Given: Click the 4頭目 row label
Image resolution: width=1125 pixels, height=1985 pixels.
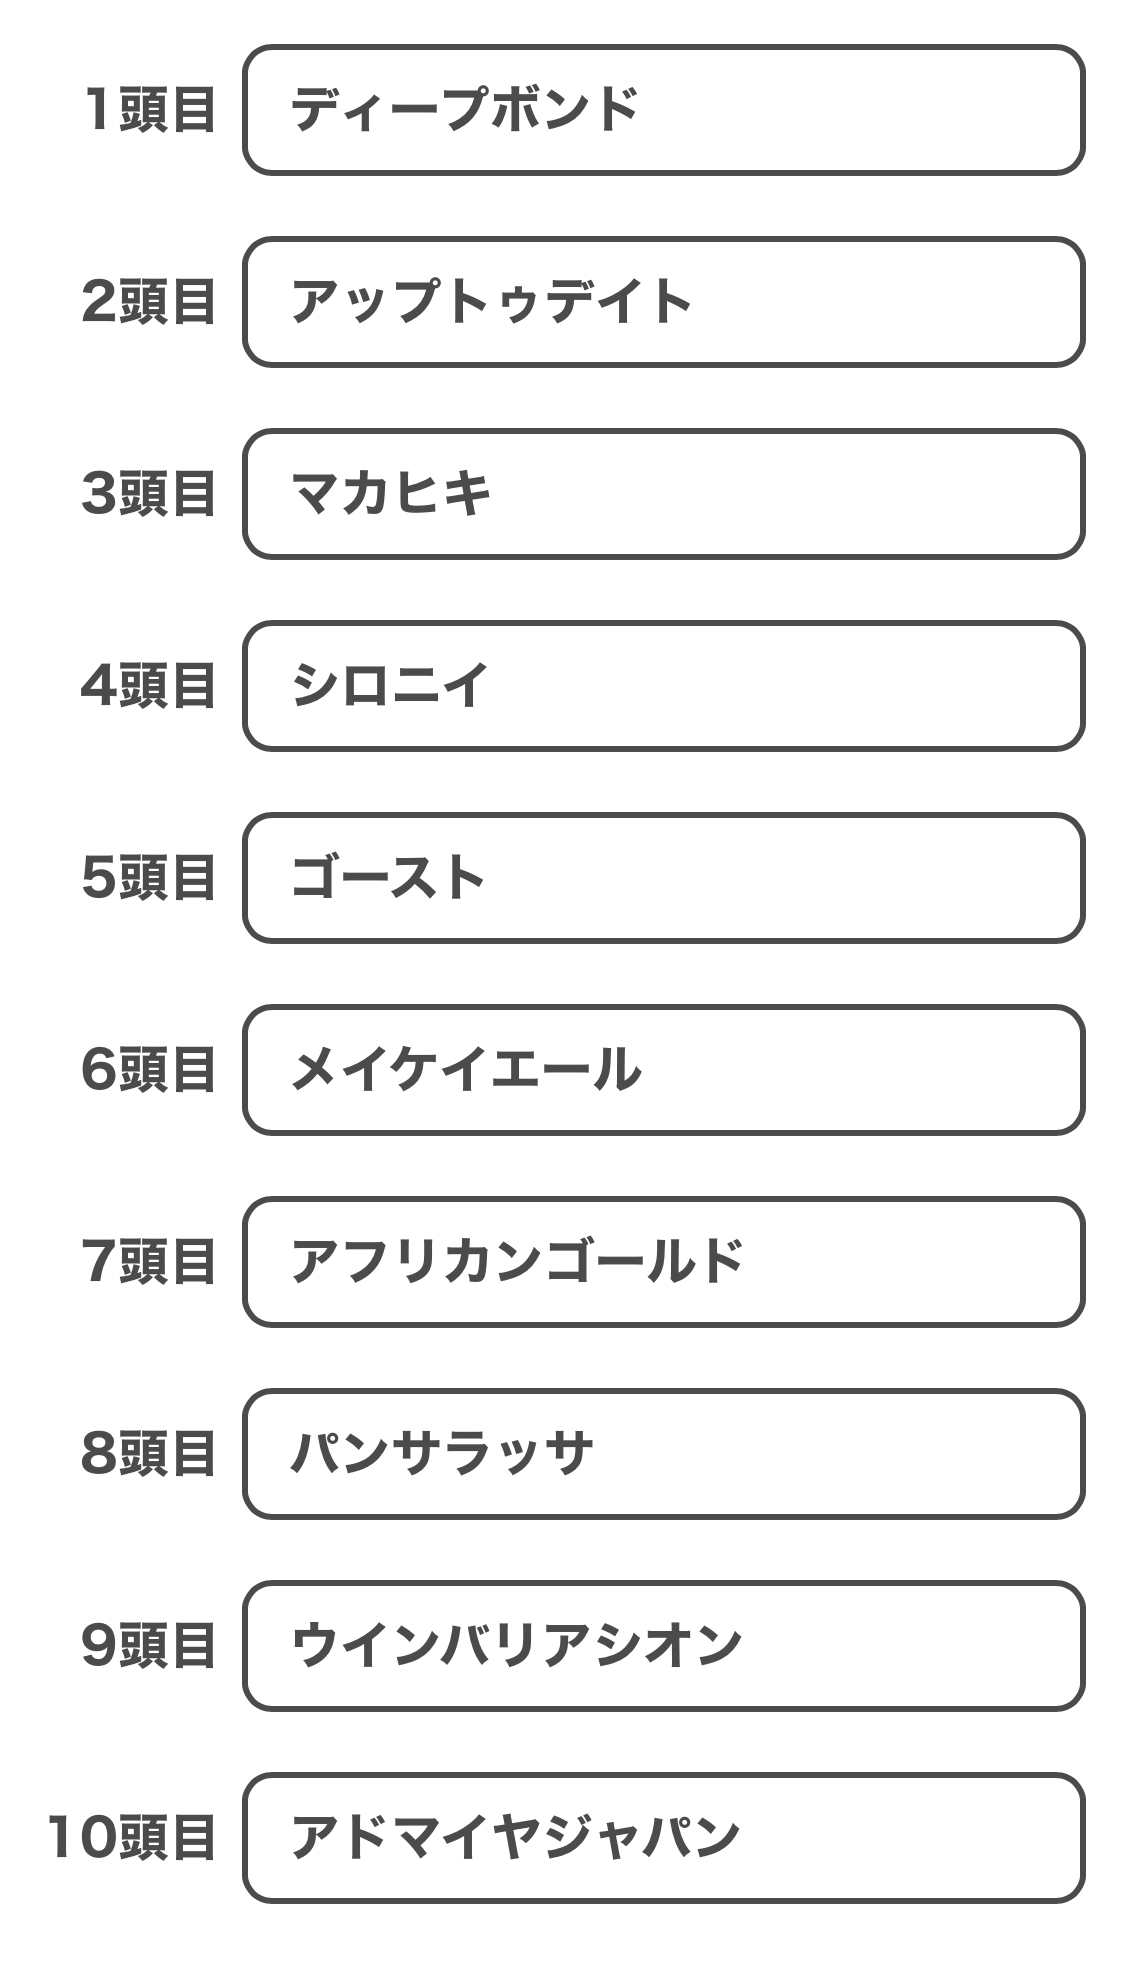Looking at the screenshot, I should pyautogui.click(x=148, y=686).
